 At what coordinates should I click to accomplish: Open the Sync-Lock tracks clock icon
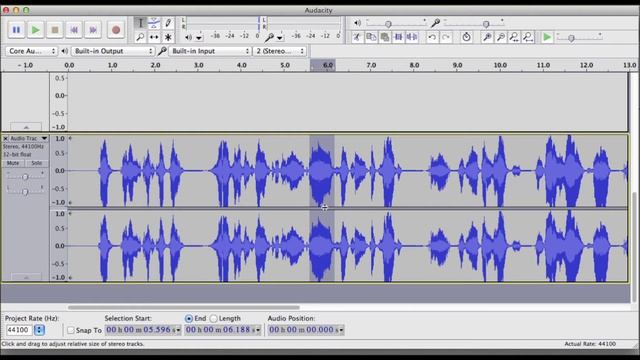pos(466,37)
